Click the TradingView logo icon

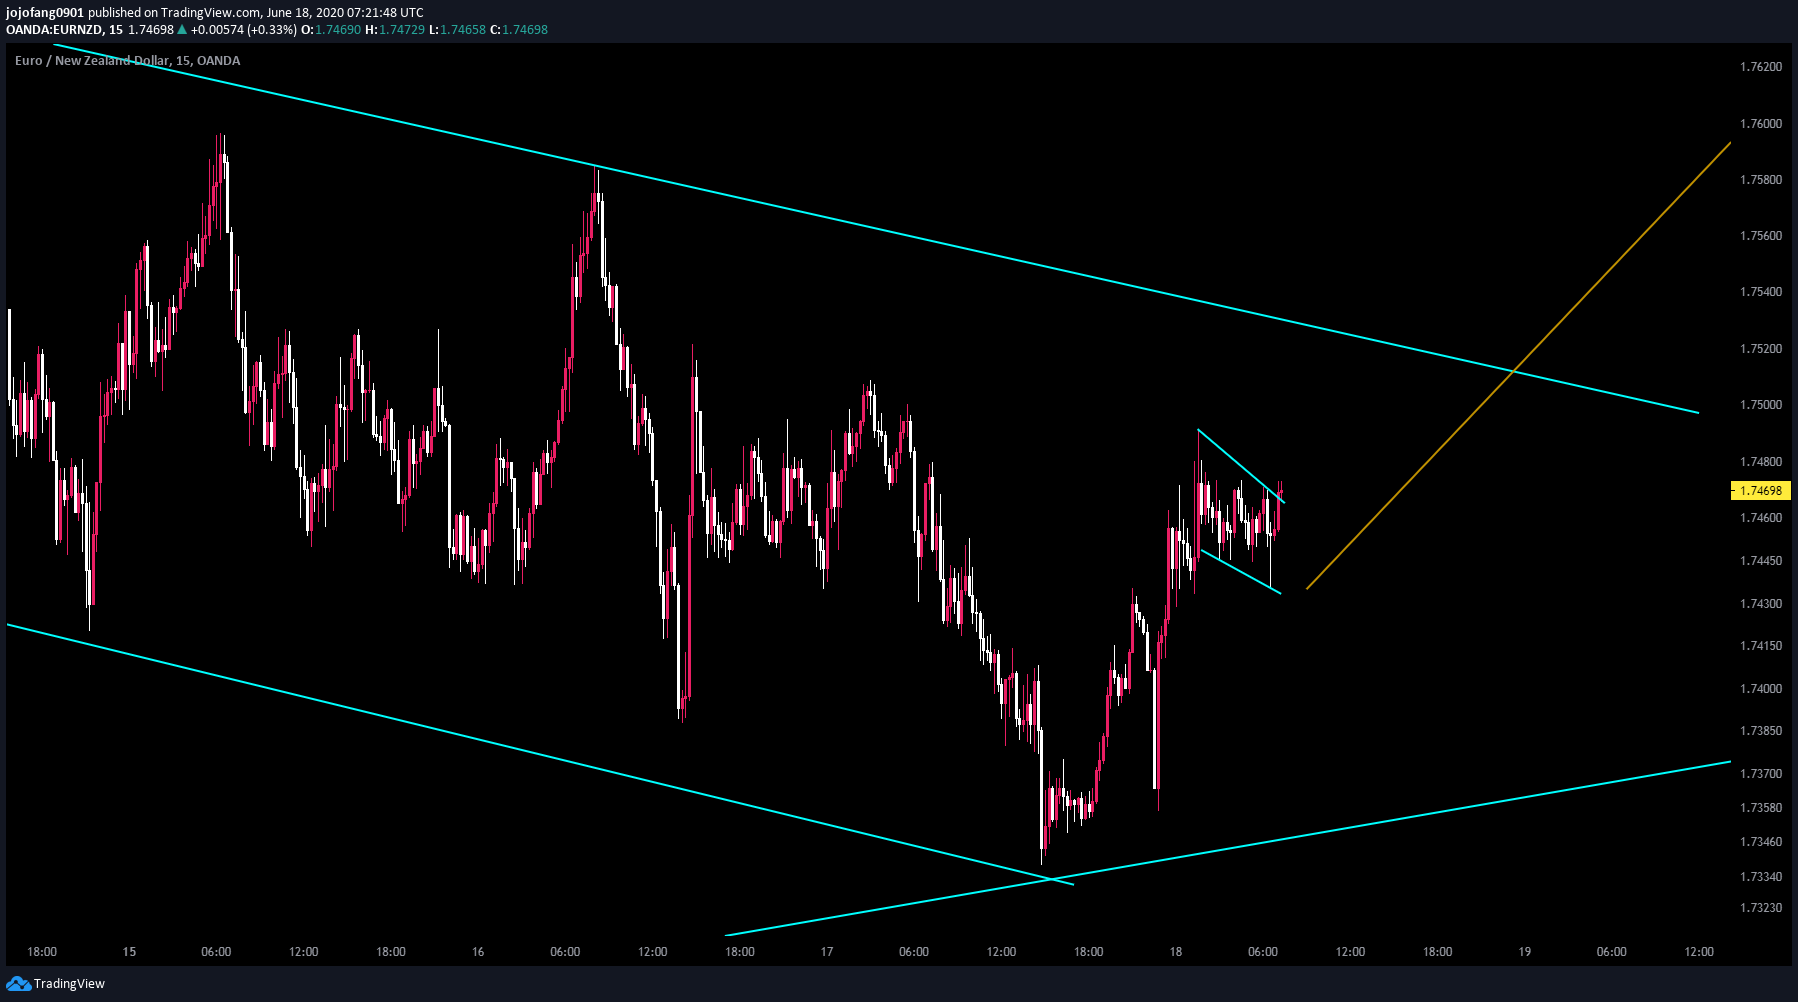pos(18,984)
